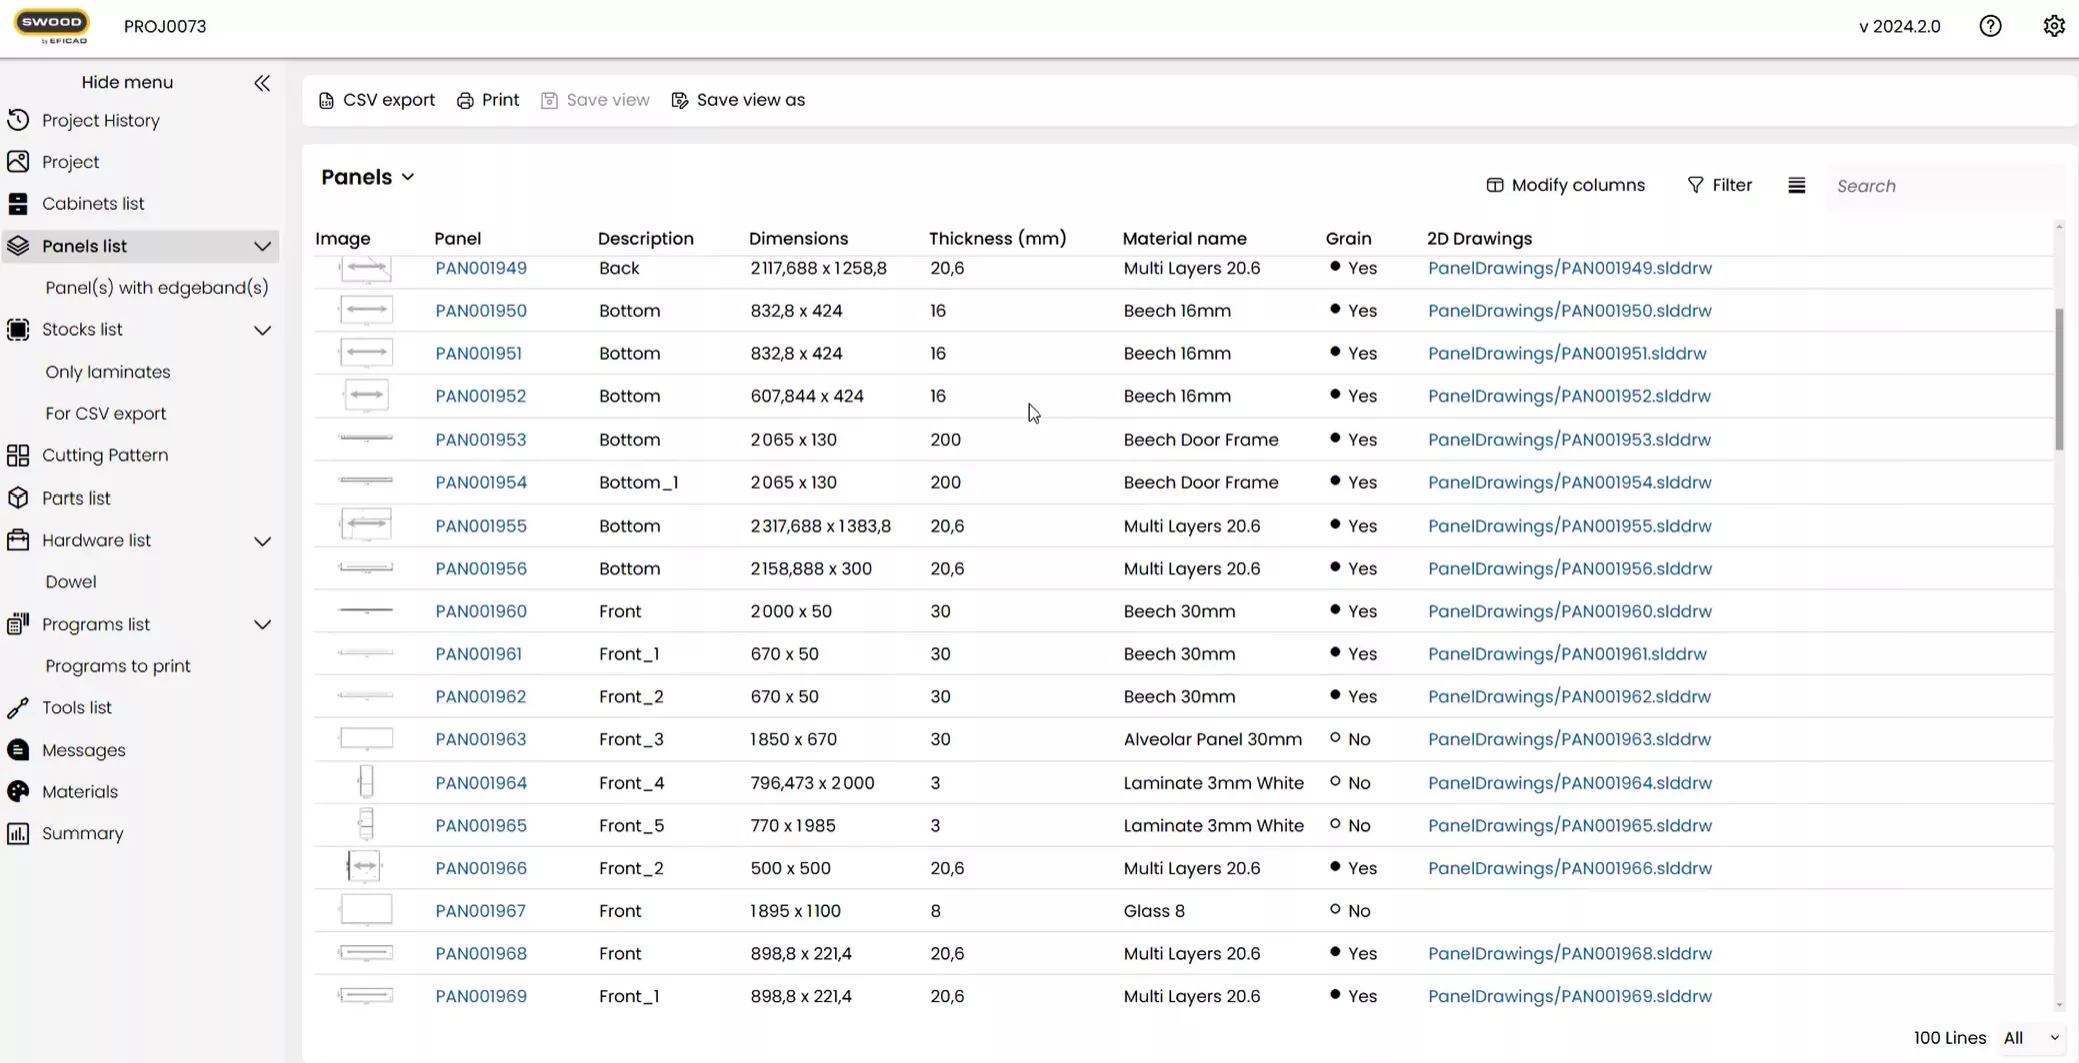
Task: Open Programs to print view
Action: (118, 666)
